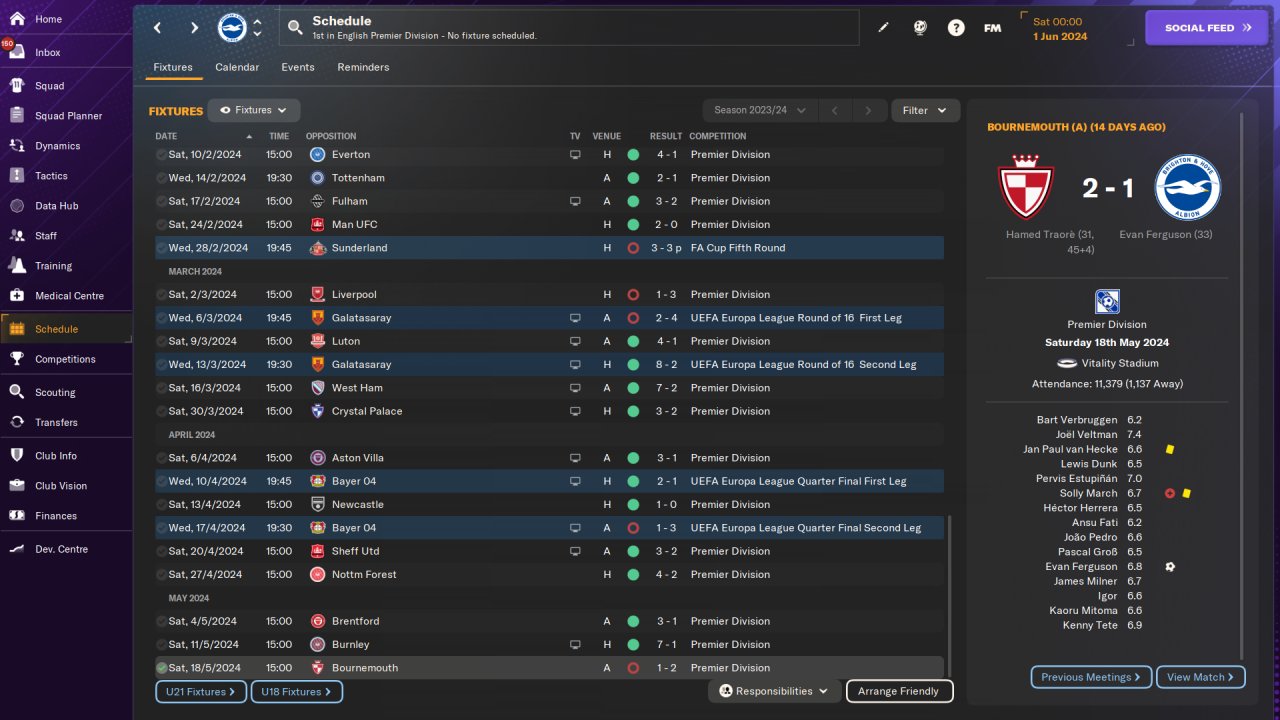The image size is (1280, 720).
Task: Open the Data Hub icon
Action: [16, 206]
